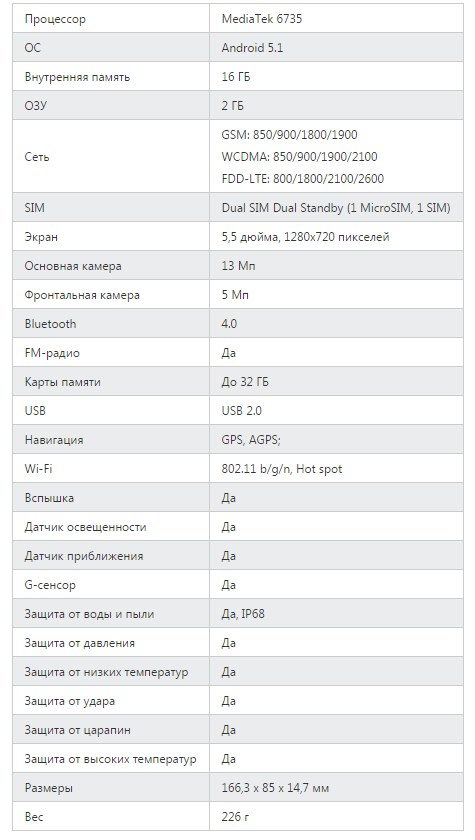The height and width of the screenshot is (840, 475).
Task: Click the 226 г weight value
Action: 235,818
